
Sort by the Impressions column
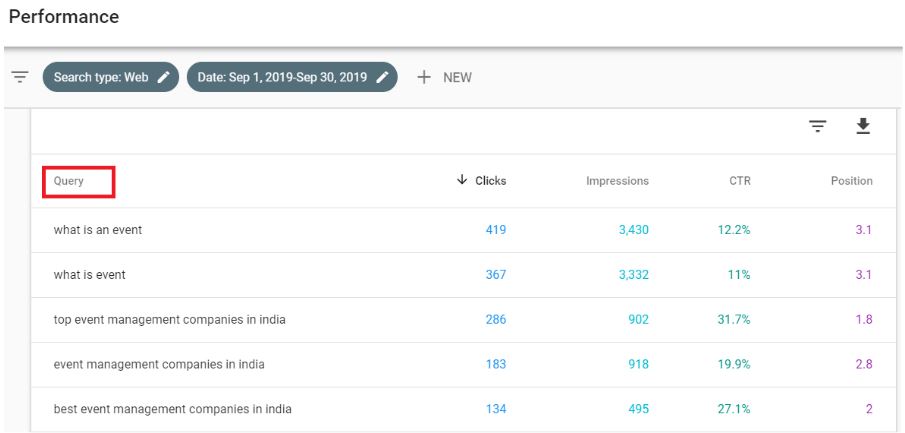point(617,181)
